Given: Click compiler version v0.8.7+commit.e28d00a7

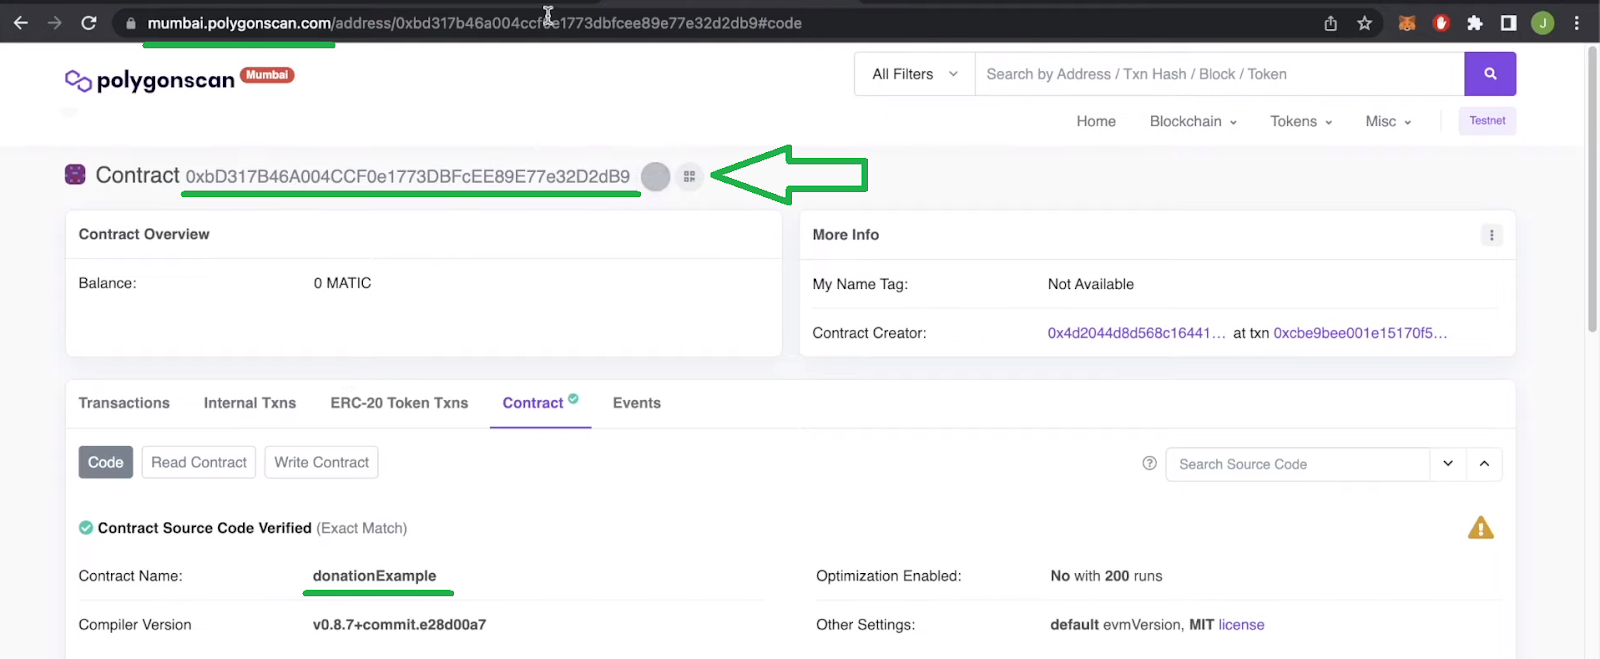Looking at the screenshot, I should tap(399, 625).
